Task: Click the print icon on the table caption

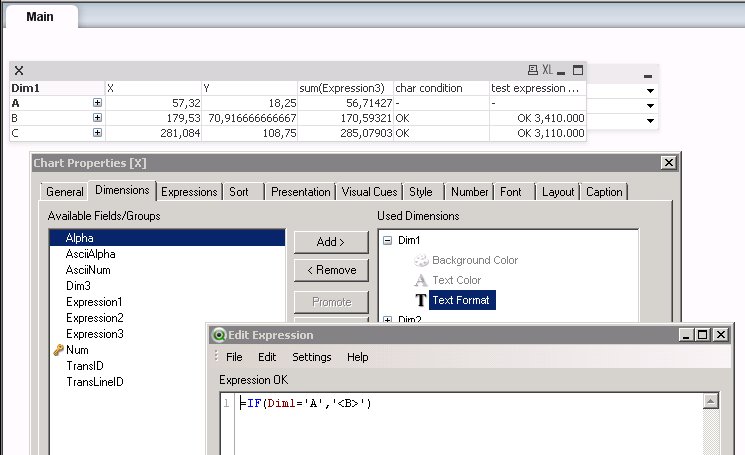Action: [533, 71]
